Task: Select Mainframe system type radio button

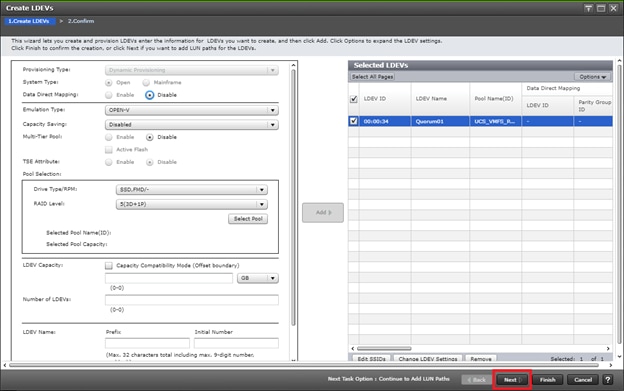Action: point(146,82)
